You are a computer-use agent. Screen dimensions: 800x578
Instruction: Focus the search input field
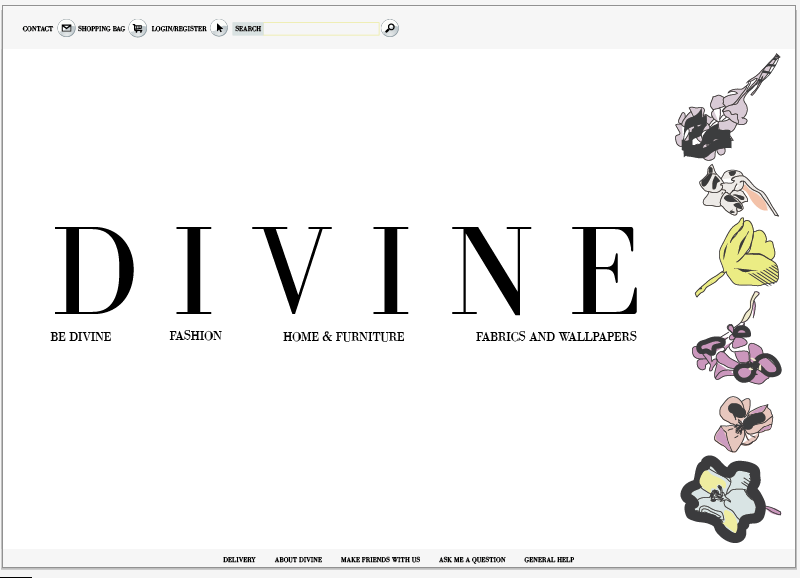click(x=321, y=29)
